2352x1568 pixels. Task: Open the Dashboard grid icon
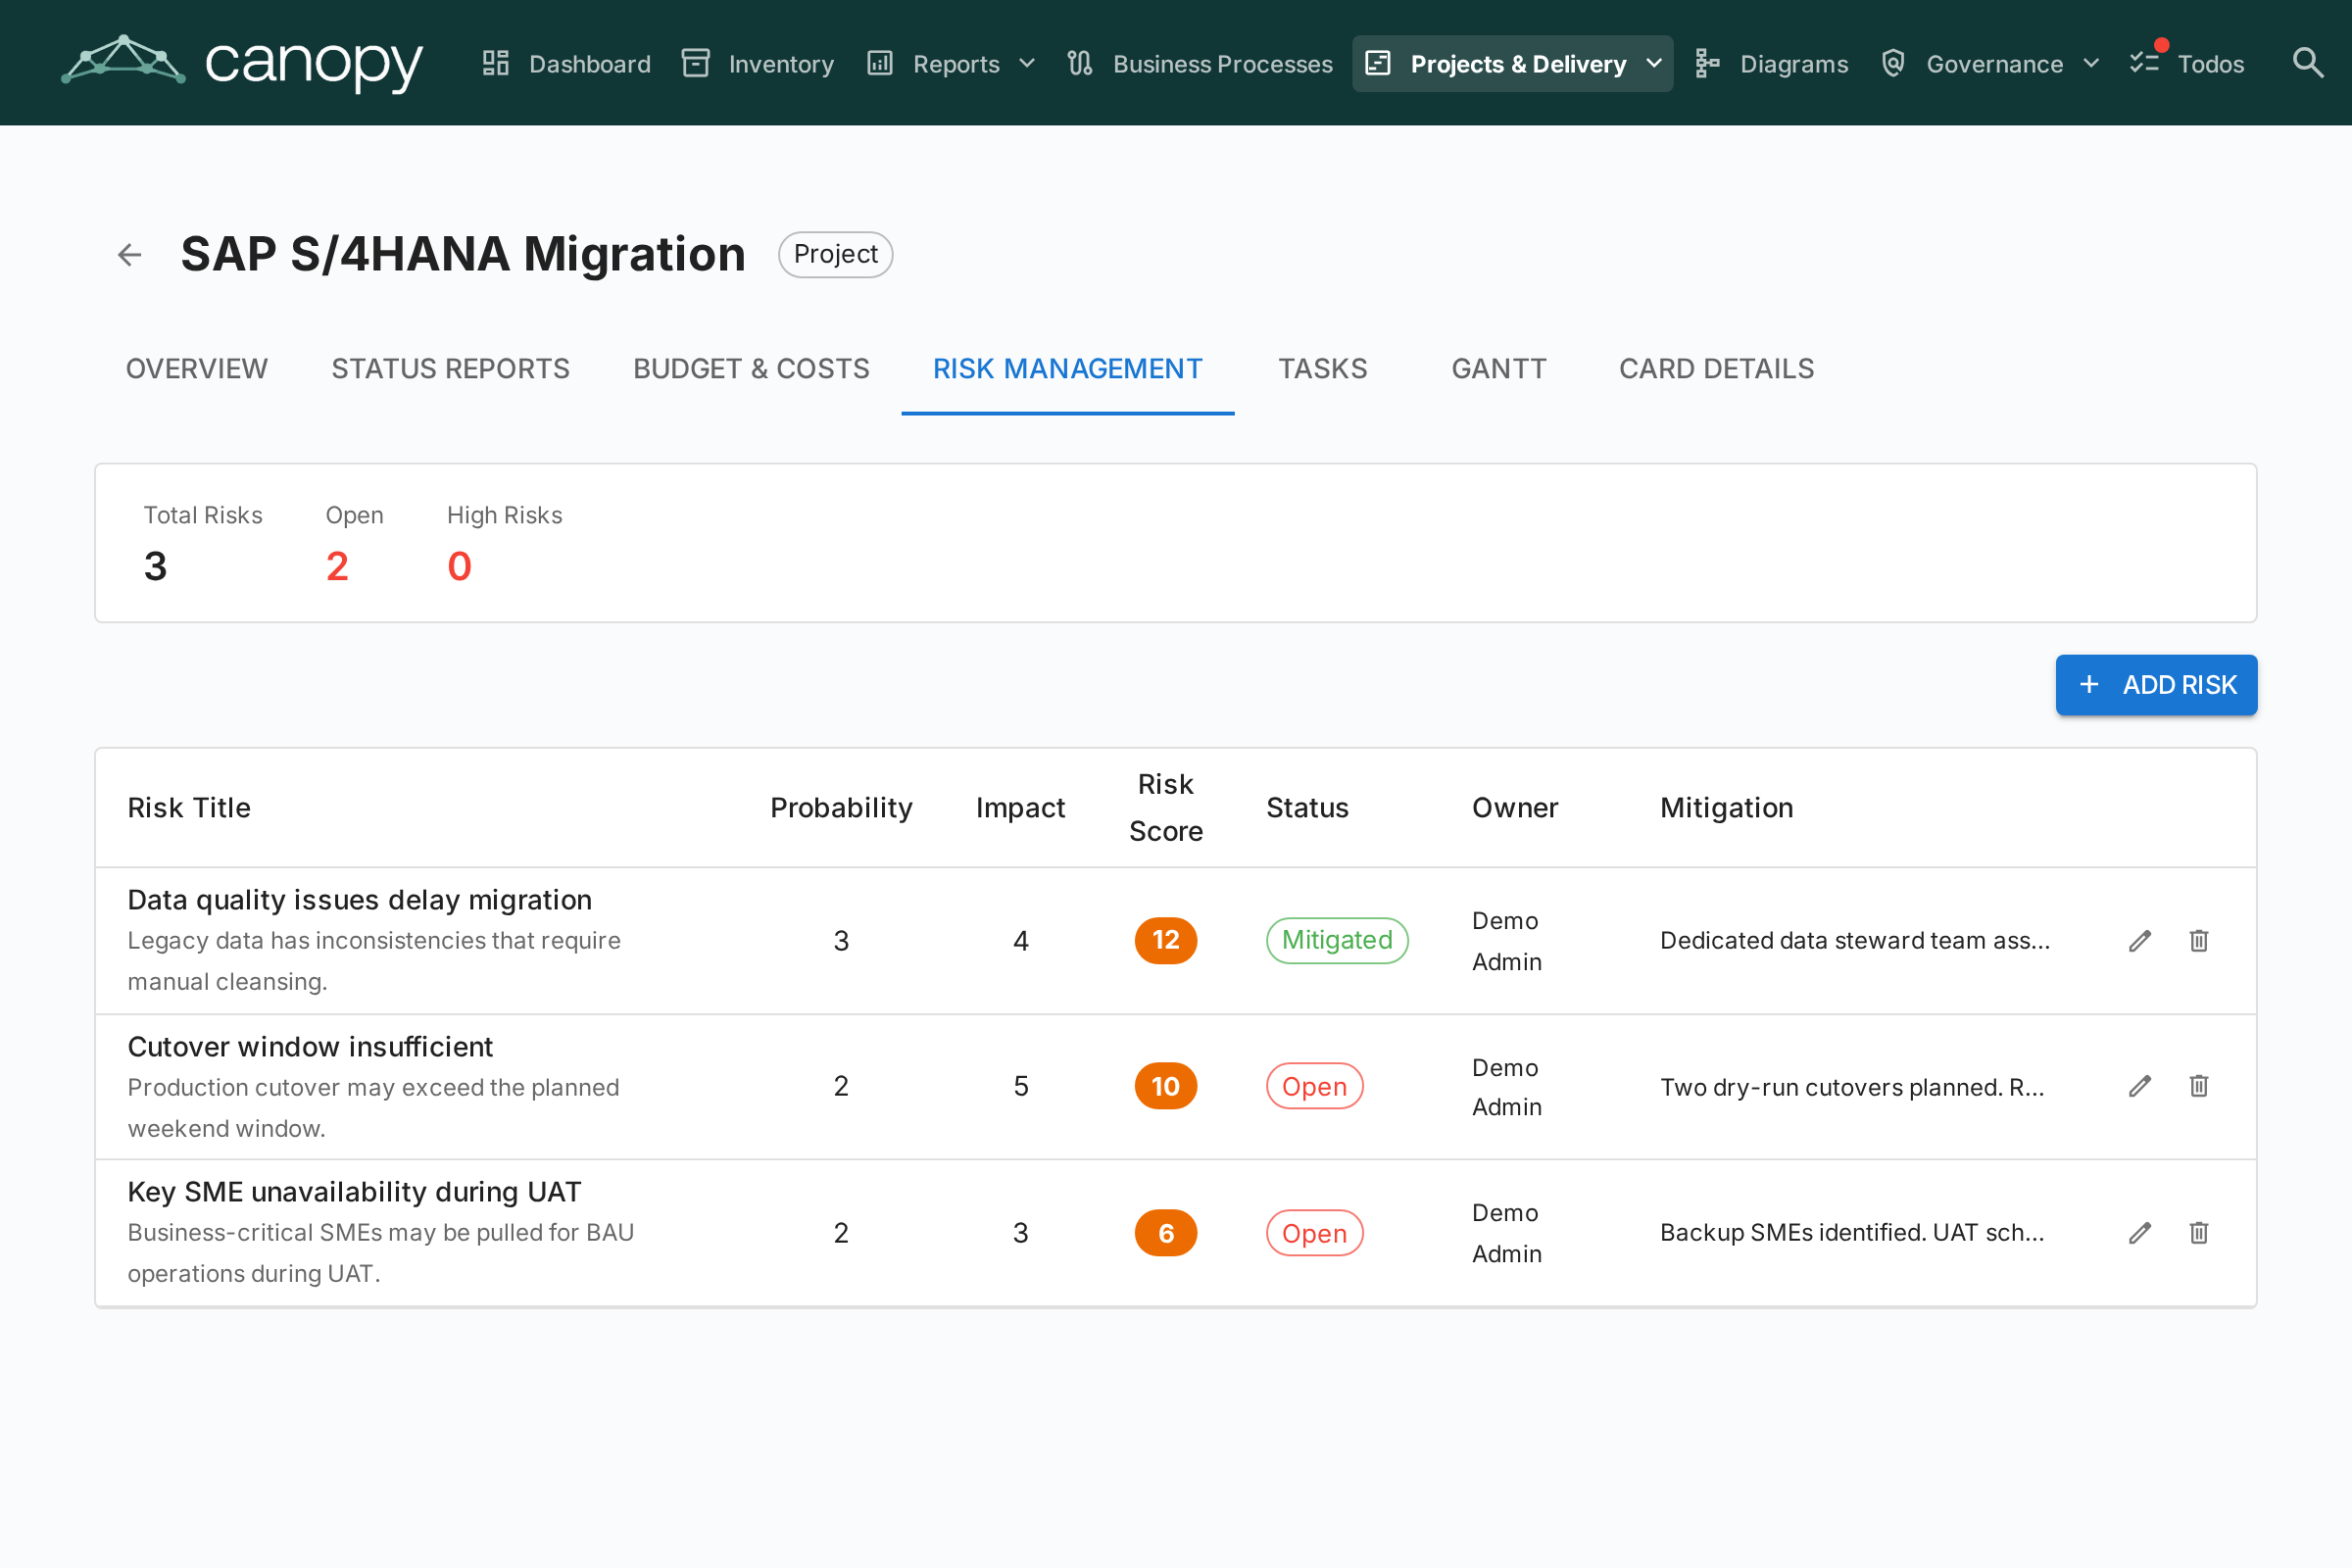click(496, 63)
